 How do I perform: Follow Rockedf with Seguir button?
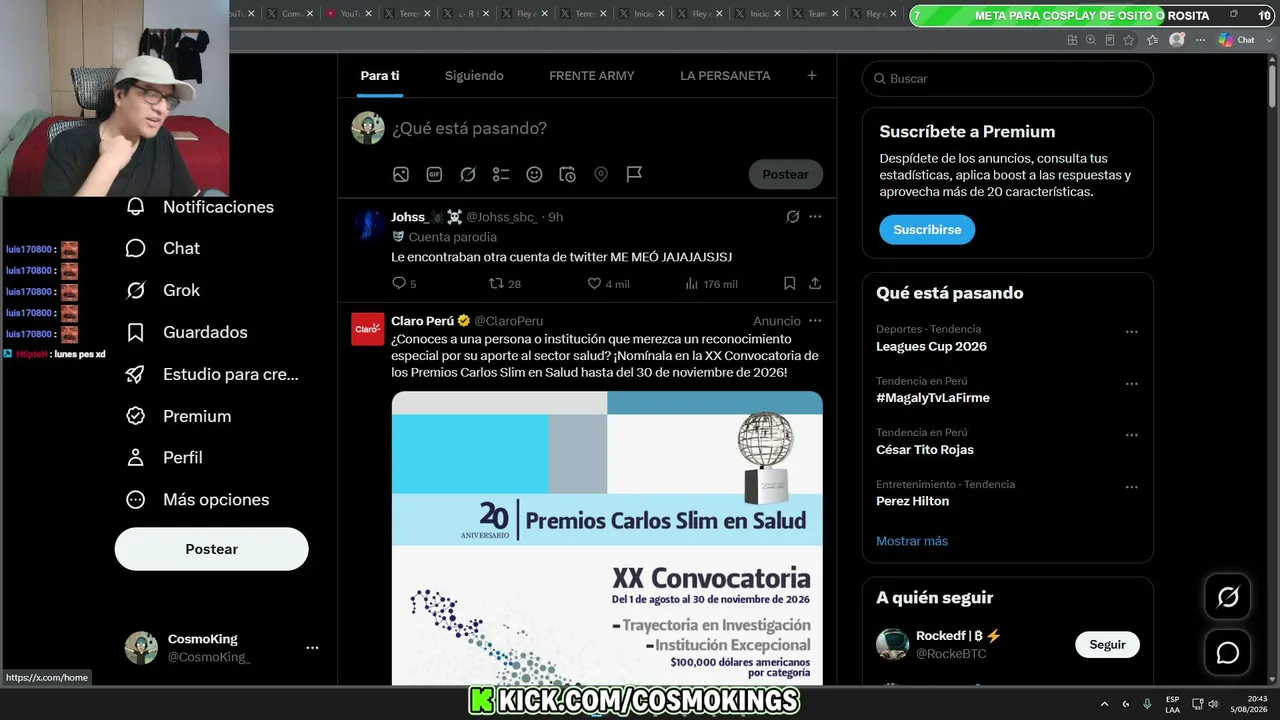click(x=1107, y=645)
